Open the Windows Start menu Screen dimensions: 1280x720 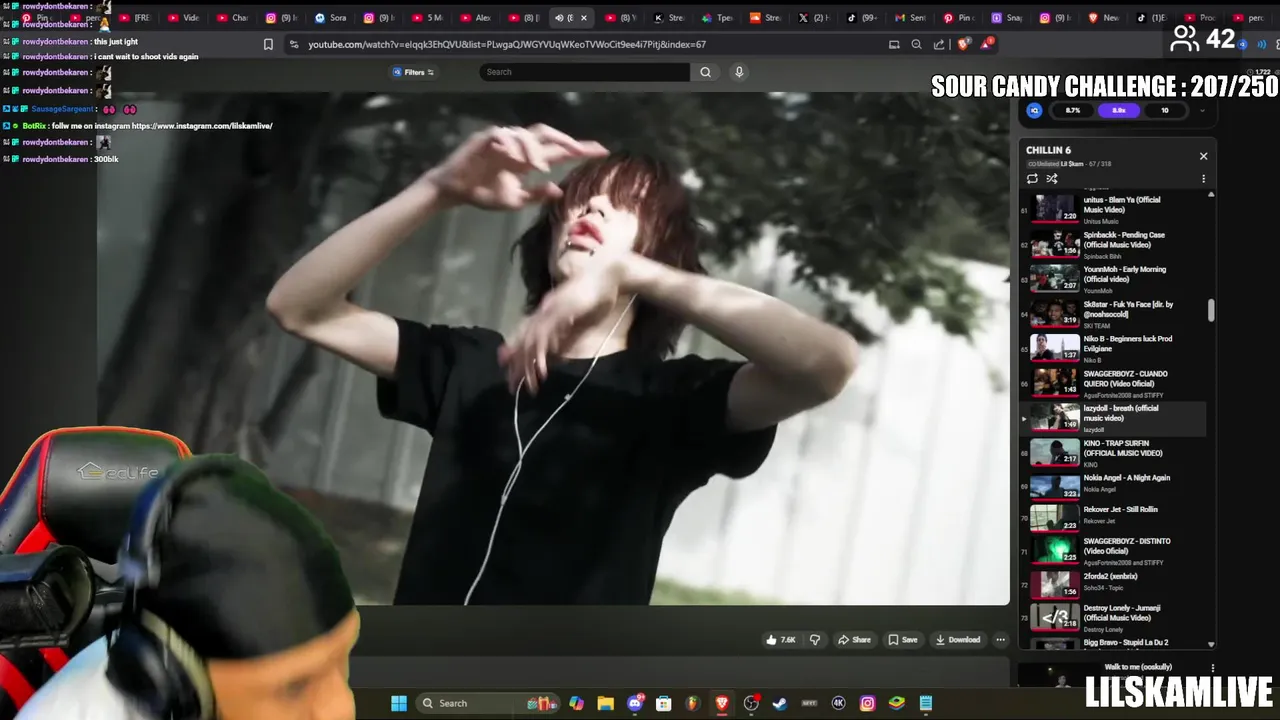(399, 703)
